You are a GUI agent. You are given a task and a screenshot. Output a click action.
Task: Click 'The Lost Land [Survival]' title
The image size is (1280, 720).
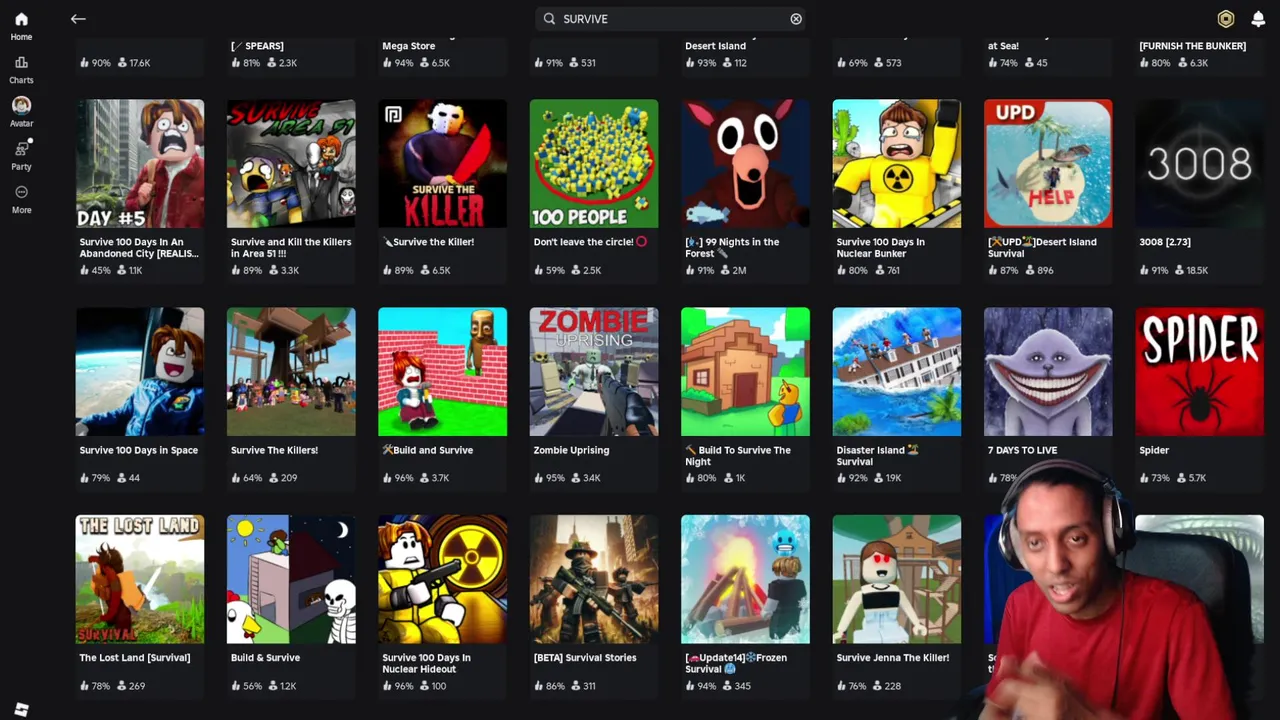click(x=134, y=658)
